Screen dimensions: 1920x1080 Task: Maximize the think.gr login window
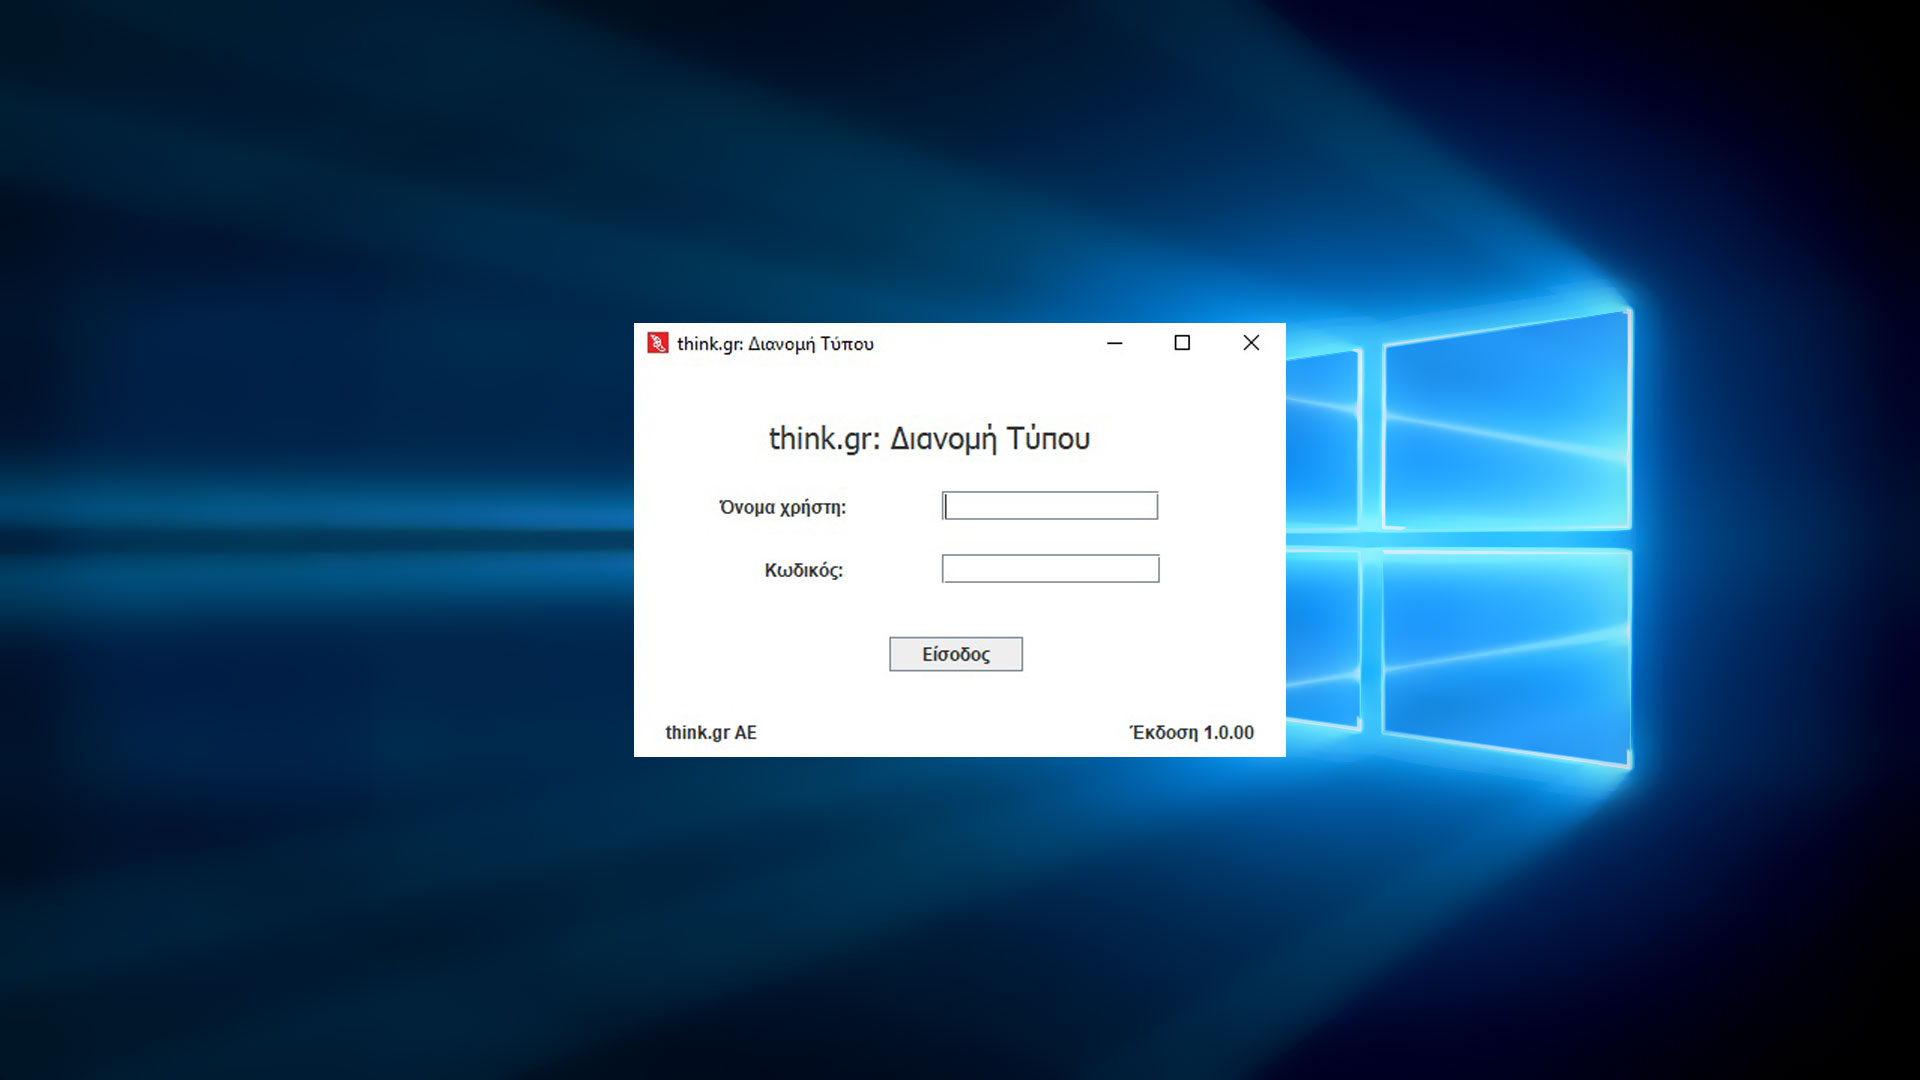point(1182,343)
